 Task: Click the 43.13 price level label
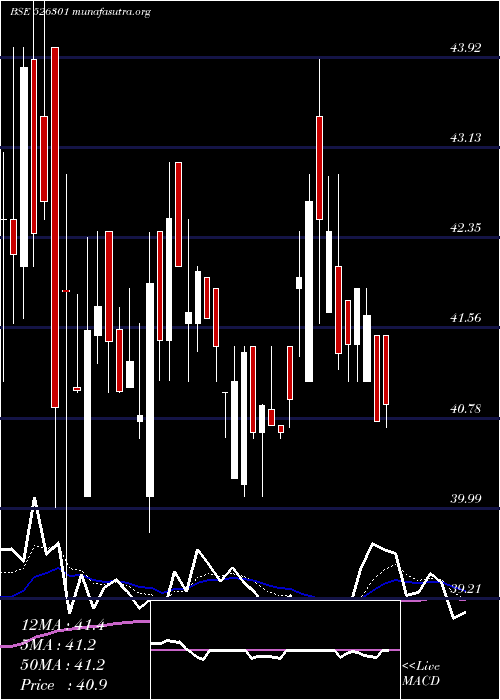(466, 138)
